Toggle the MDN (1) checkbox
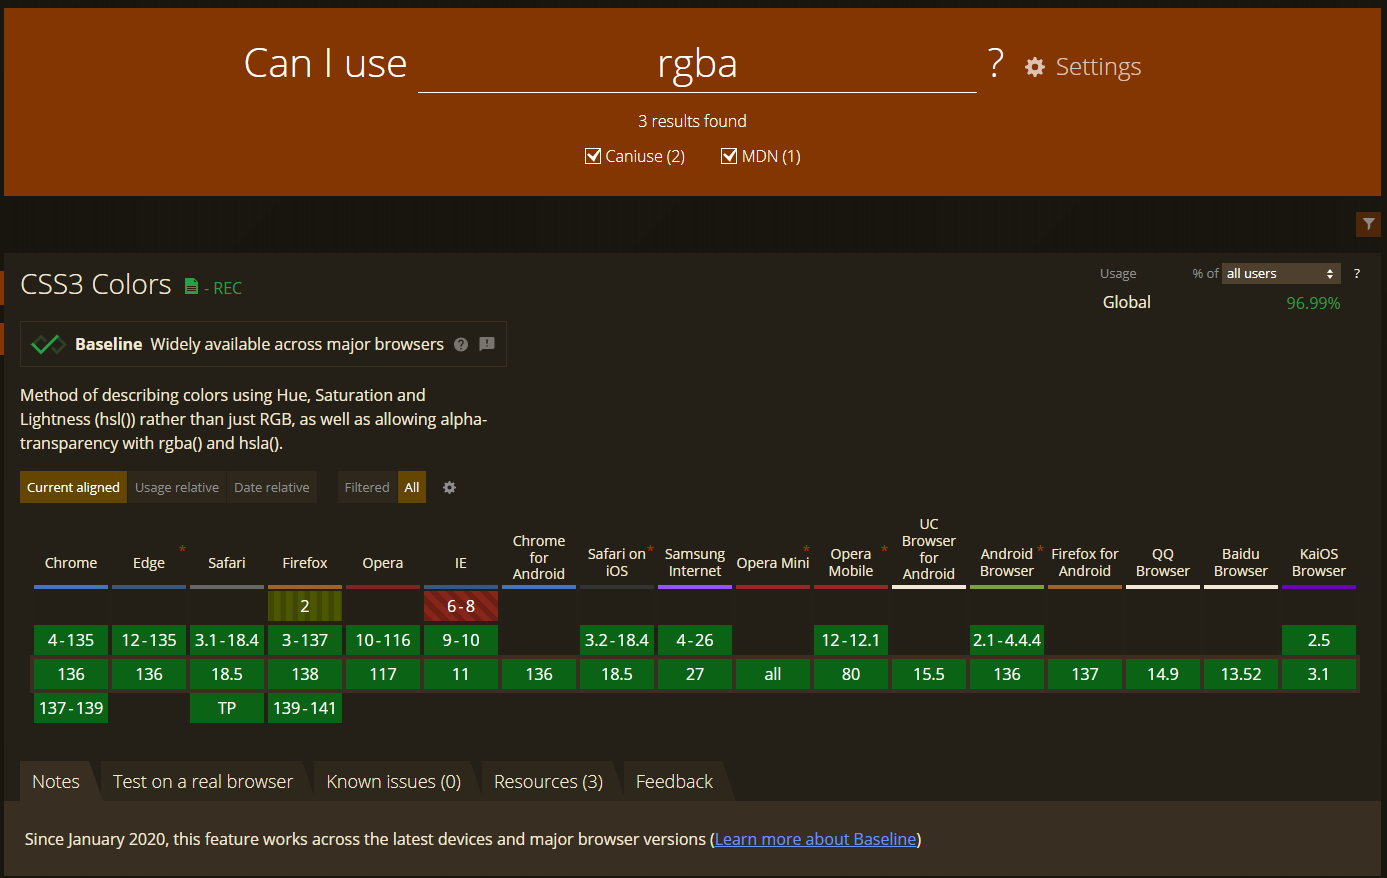The image size is (1387, 878). [x=729, y=156]
